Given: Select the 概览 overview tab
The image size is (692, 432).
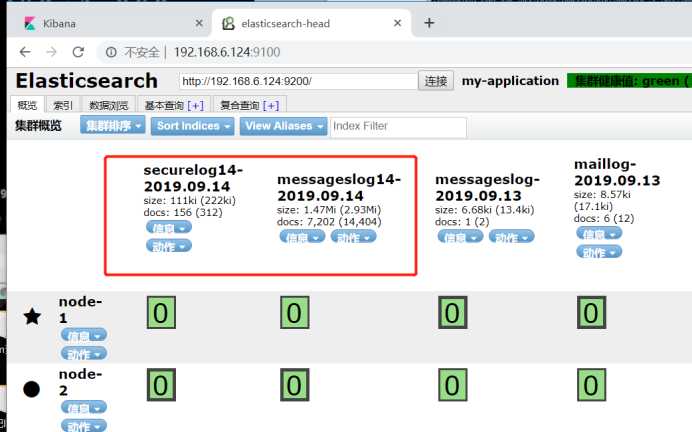Looking at the screenshot, I should click(x=27, y=105).
